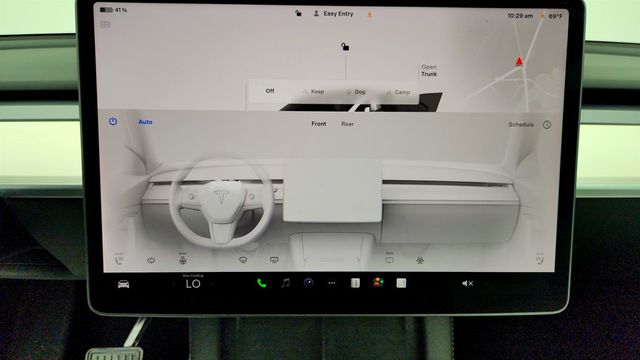Select Off climate keep mode
This screenshot has height=360, width=640.
click(270, 91)
